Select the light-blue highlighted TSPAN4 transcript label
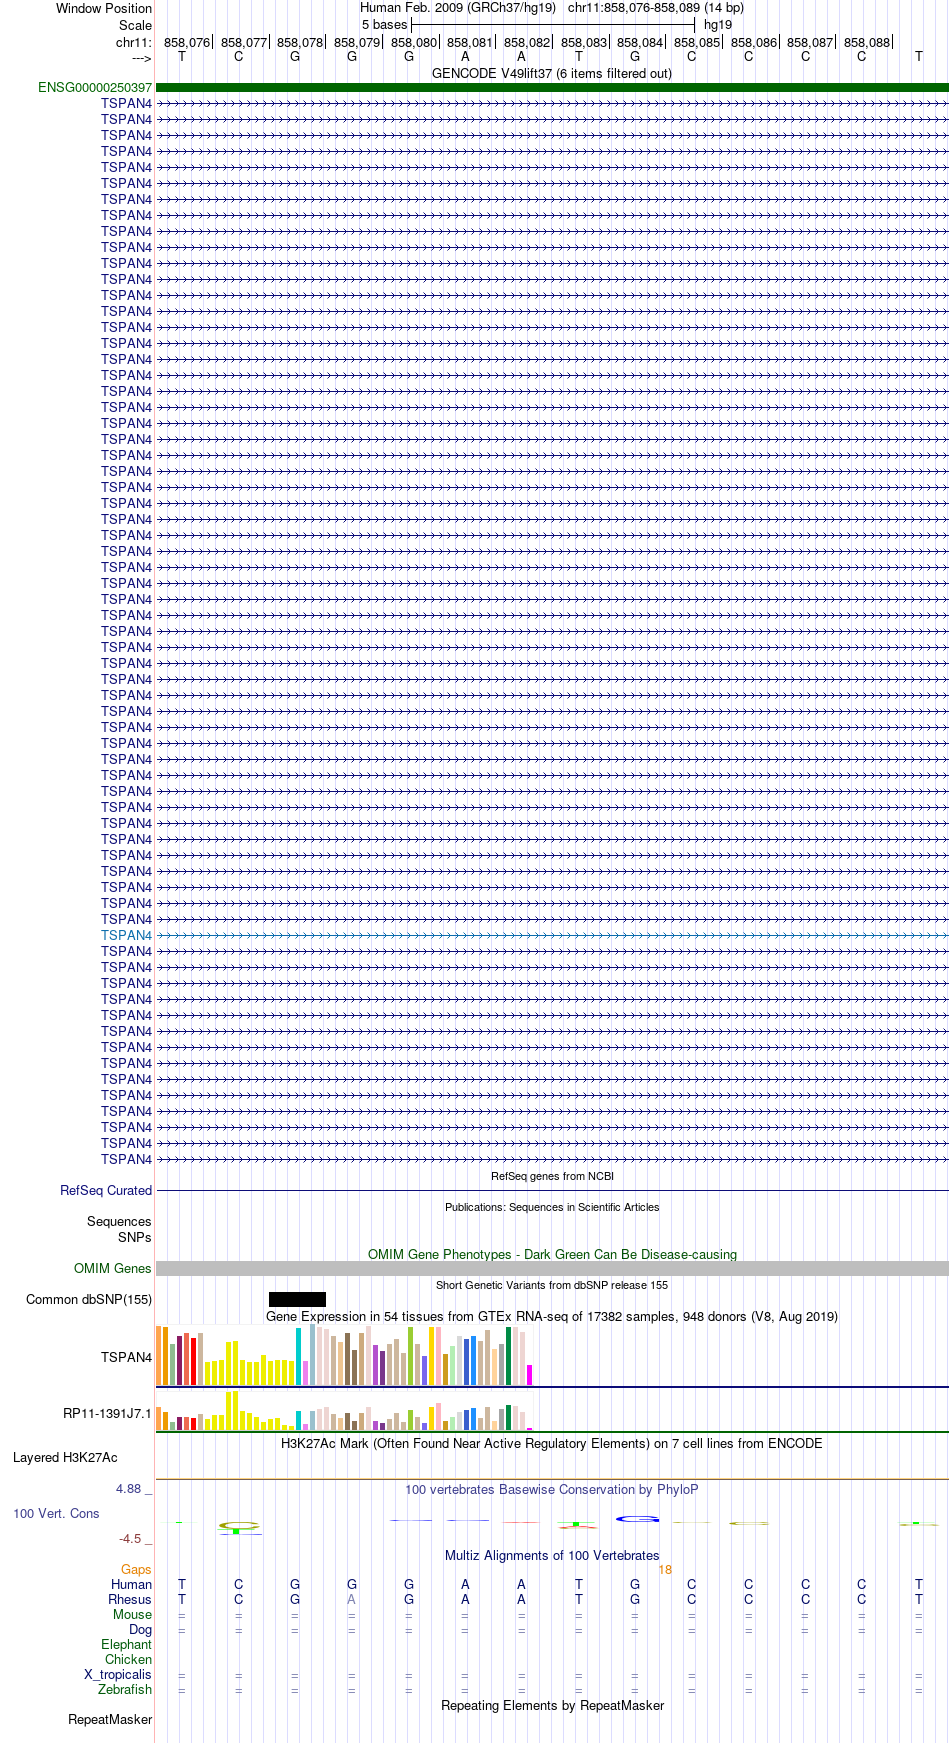 tap(126, 935)
